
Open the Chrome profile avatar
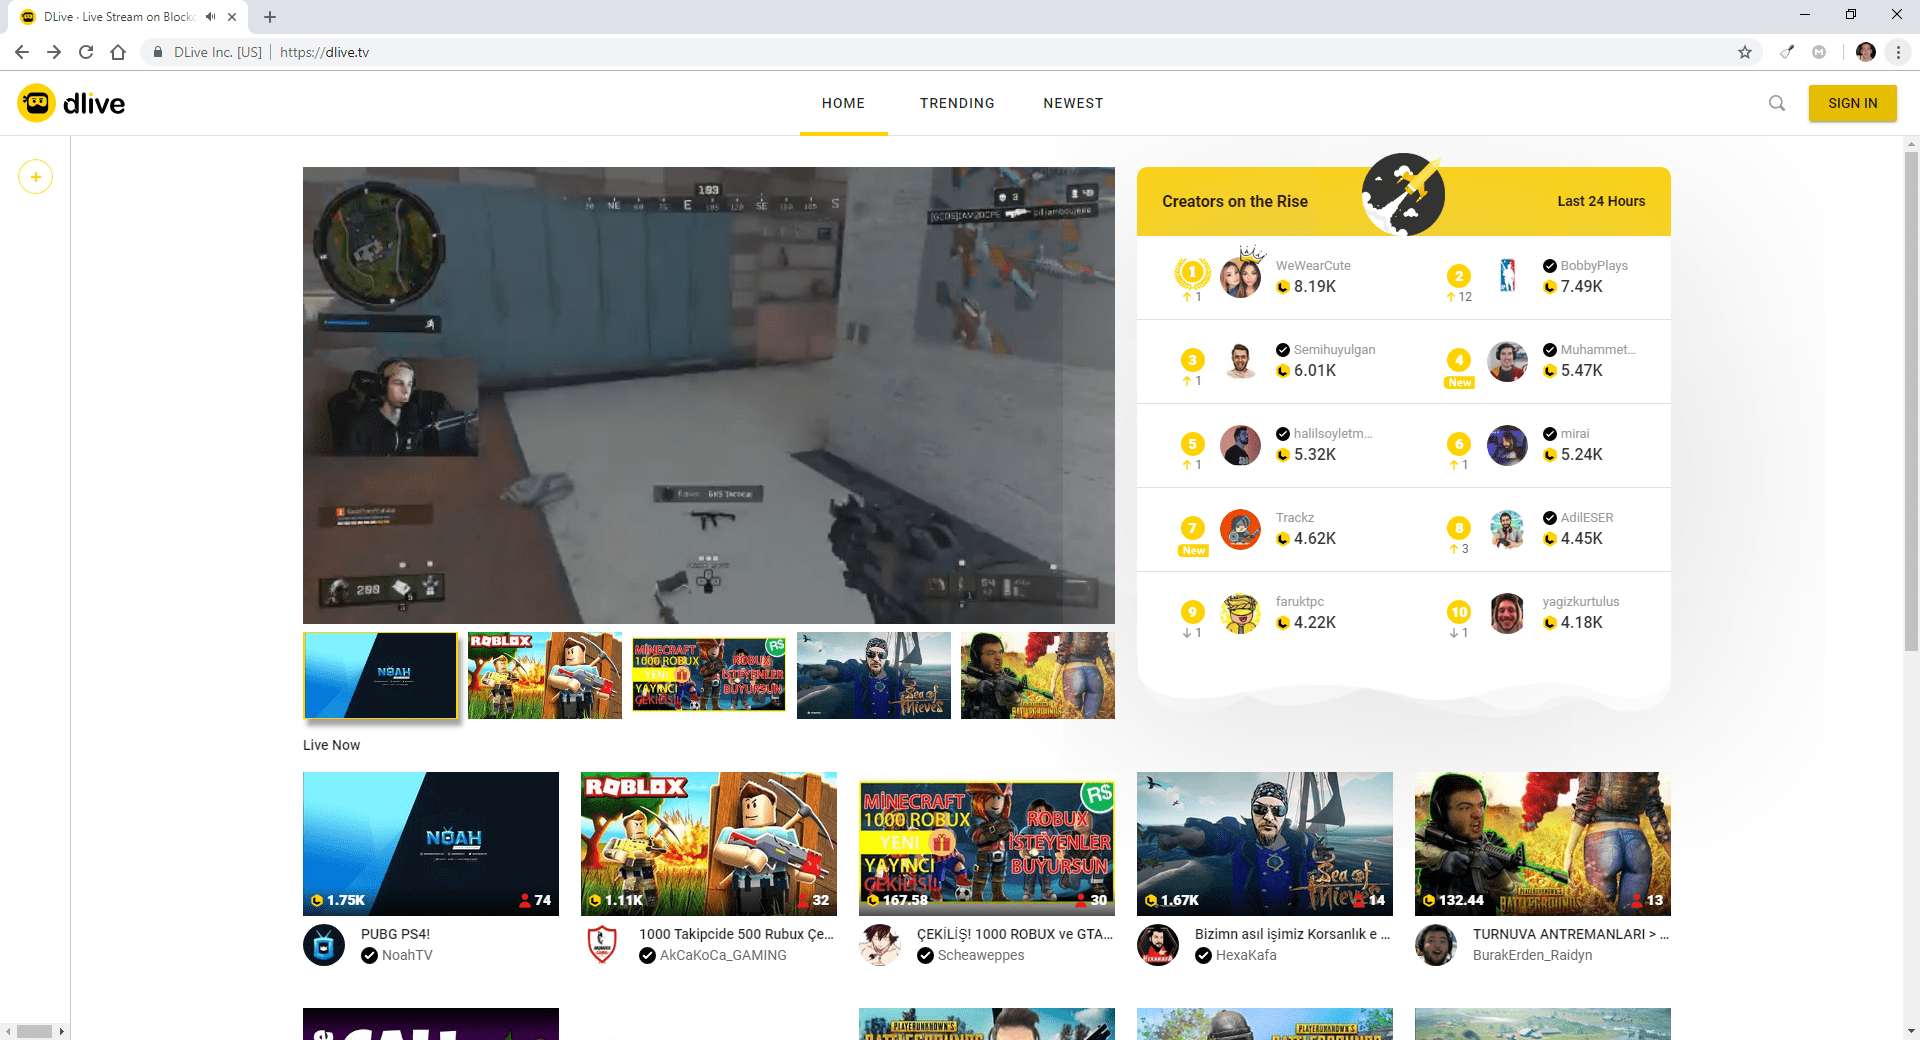pos(1866,52)
